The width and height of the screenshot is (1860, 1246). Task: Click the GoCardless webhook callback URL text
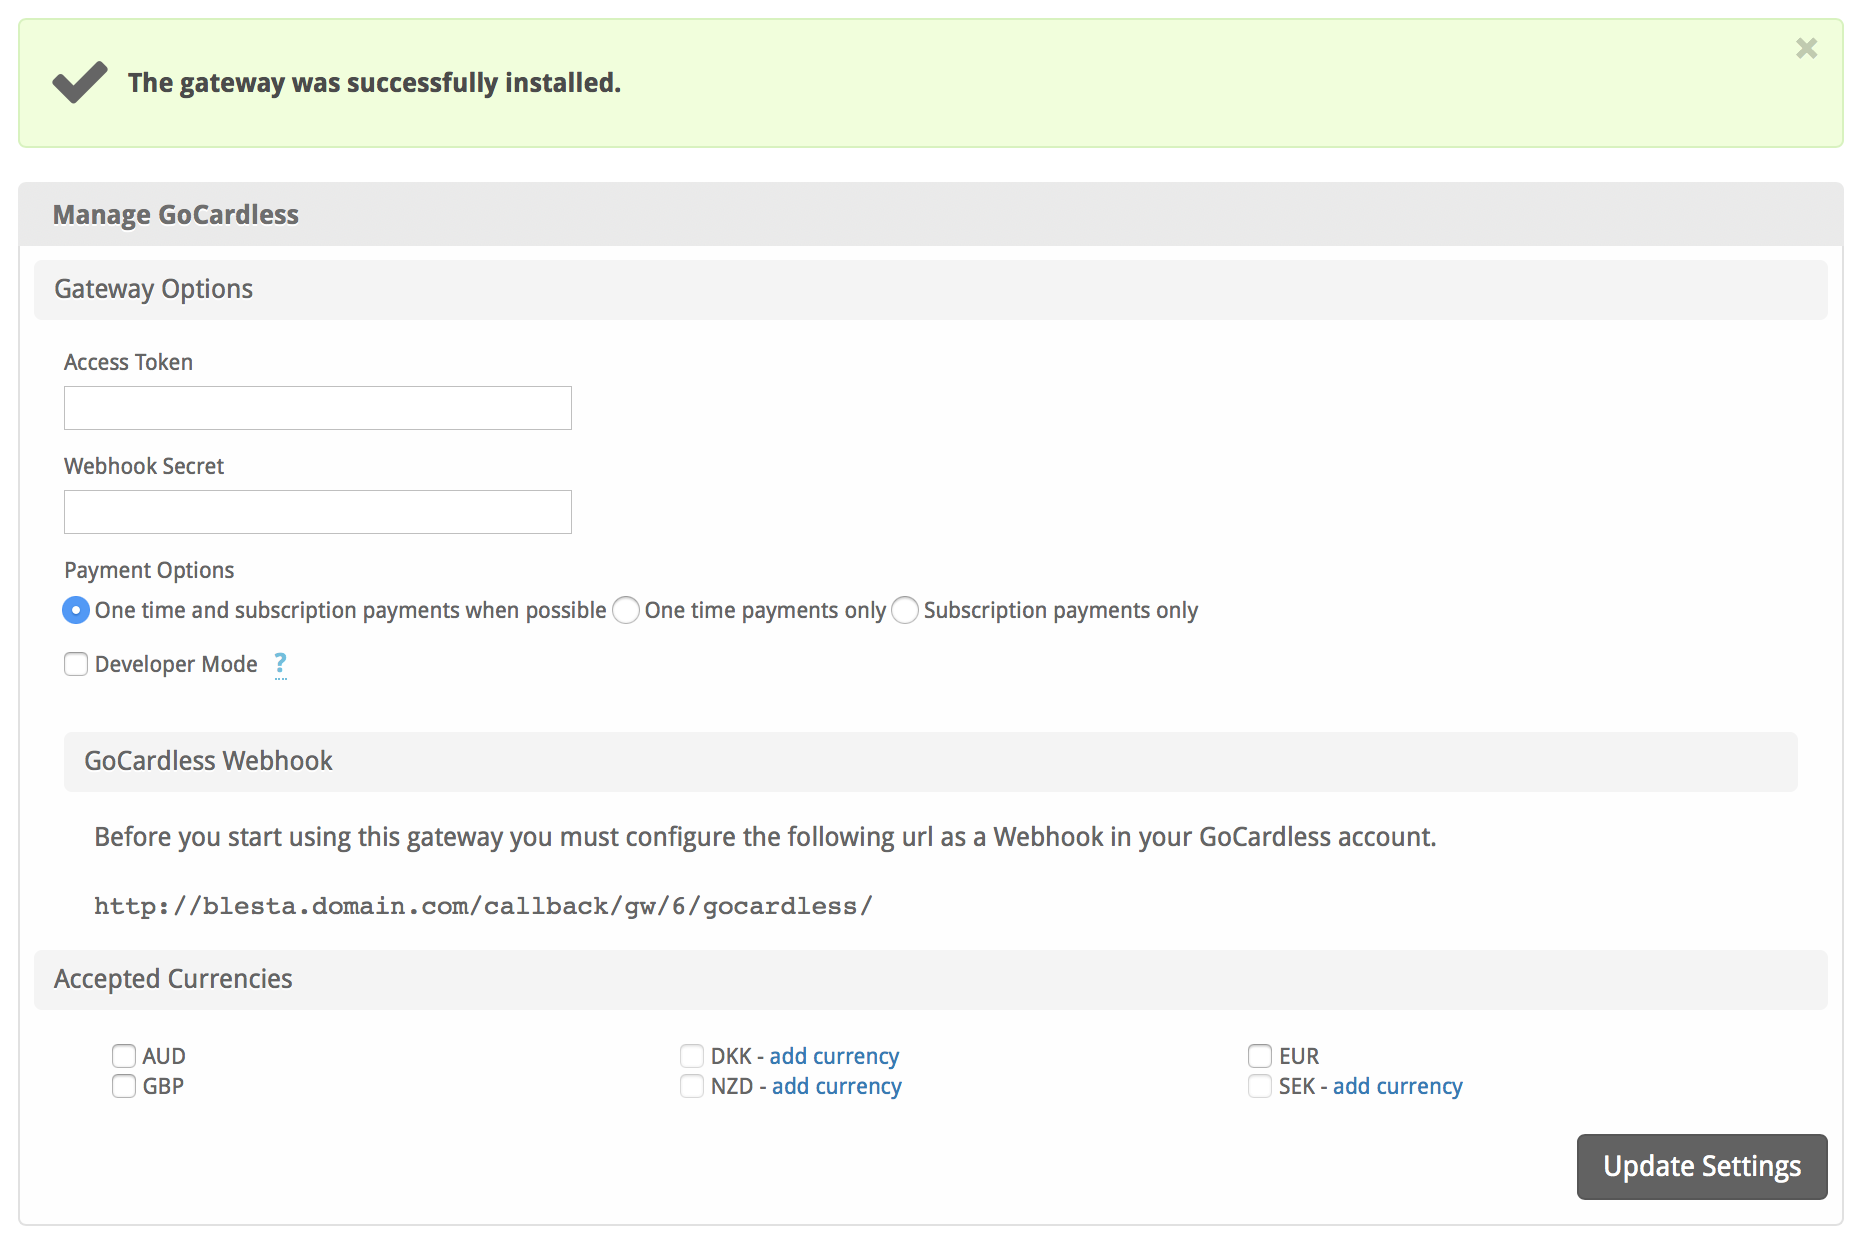tap(483, 906)
